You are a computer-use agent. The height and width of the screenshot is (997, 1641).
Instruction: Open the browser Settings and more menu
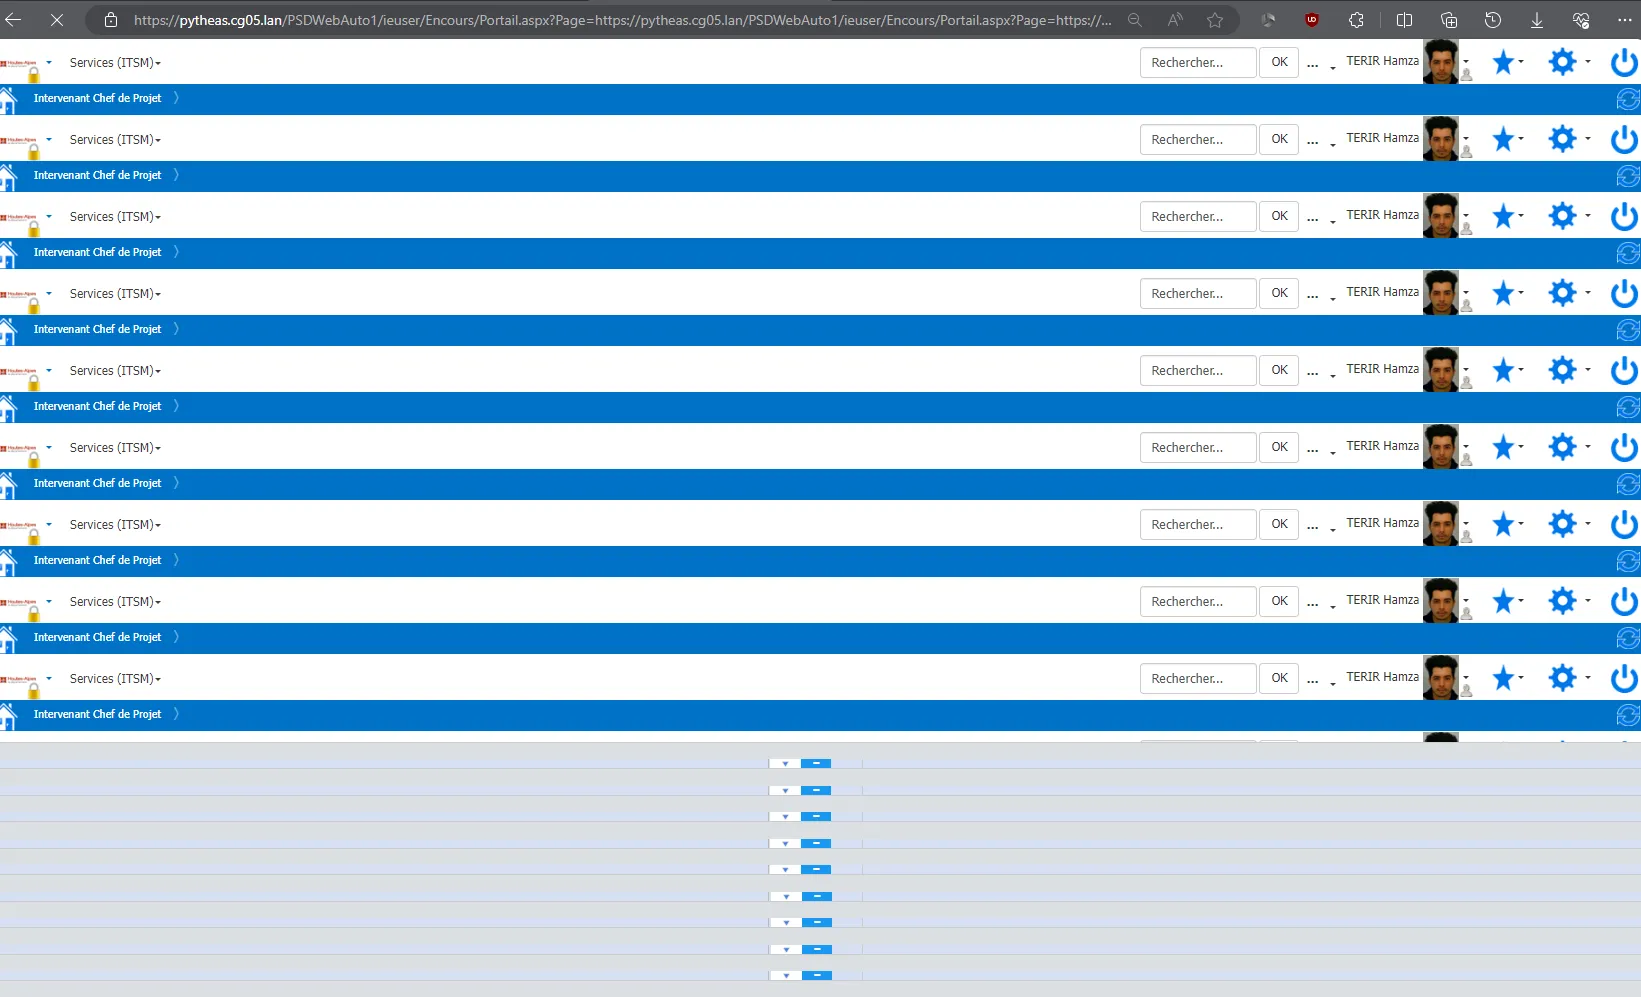pyautogui.click(x=1624, y=20)
